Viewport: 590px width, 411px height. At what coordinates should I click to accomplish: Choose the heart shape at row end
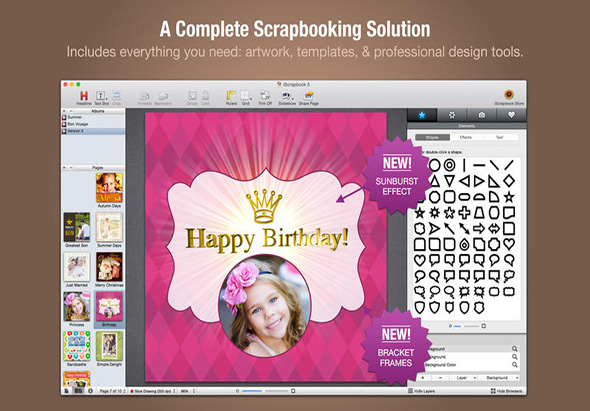click(x=509, y=244)
